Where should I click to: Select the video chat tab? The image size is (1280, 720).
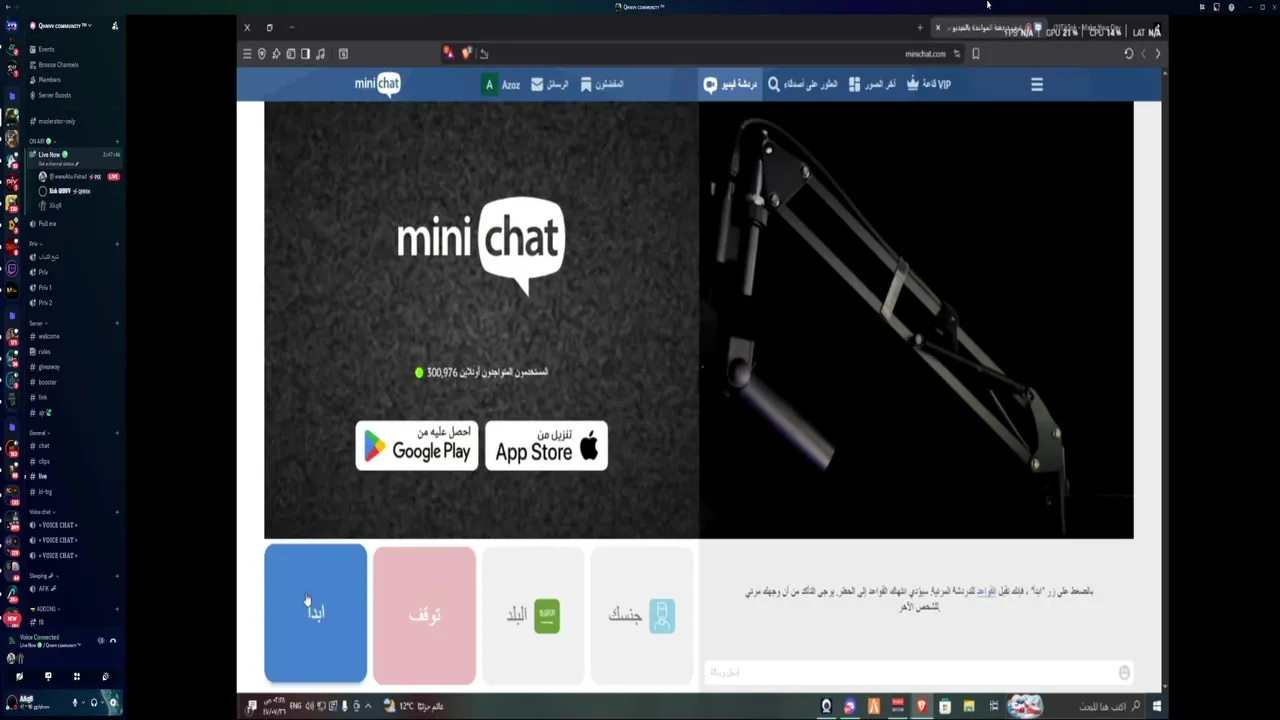(x=730, y=85)
